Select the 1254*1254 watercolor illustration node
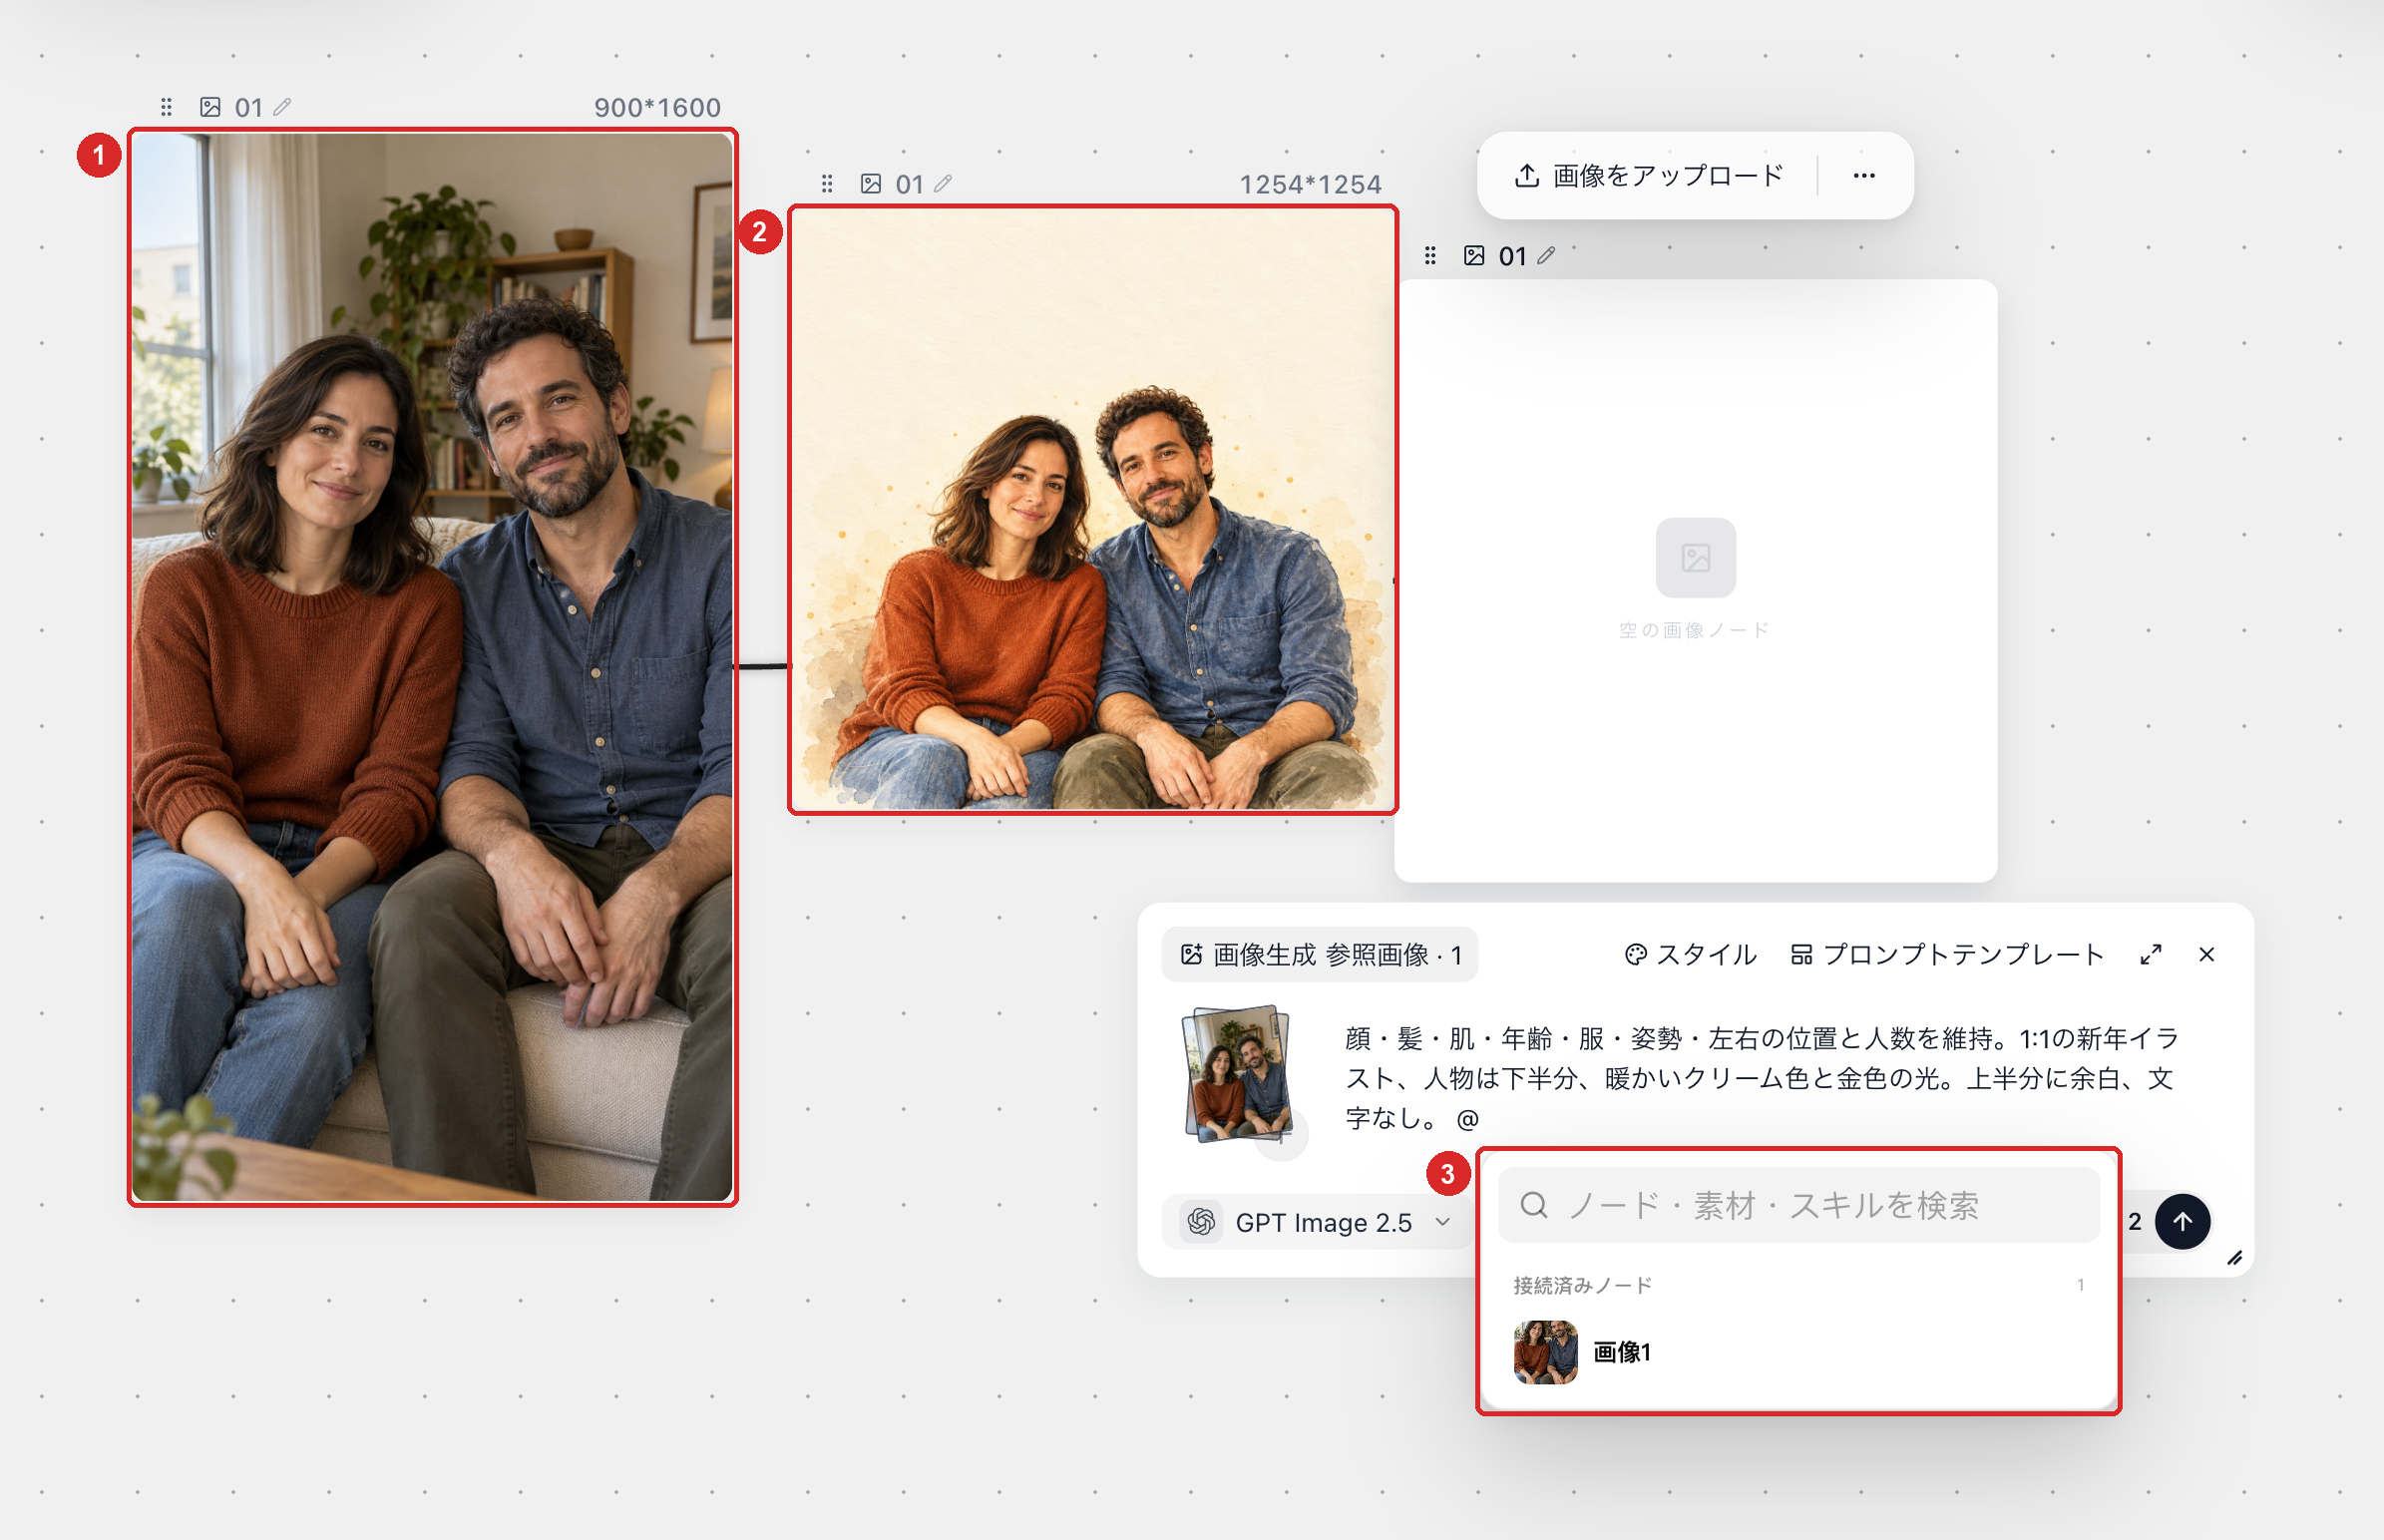 [x=1093, y=510]
